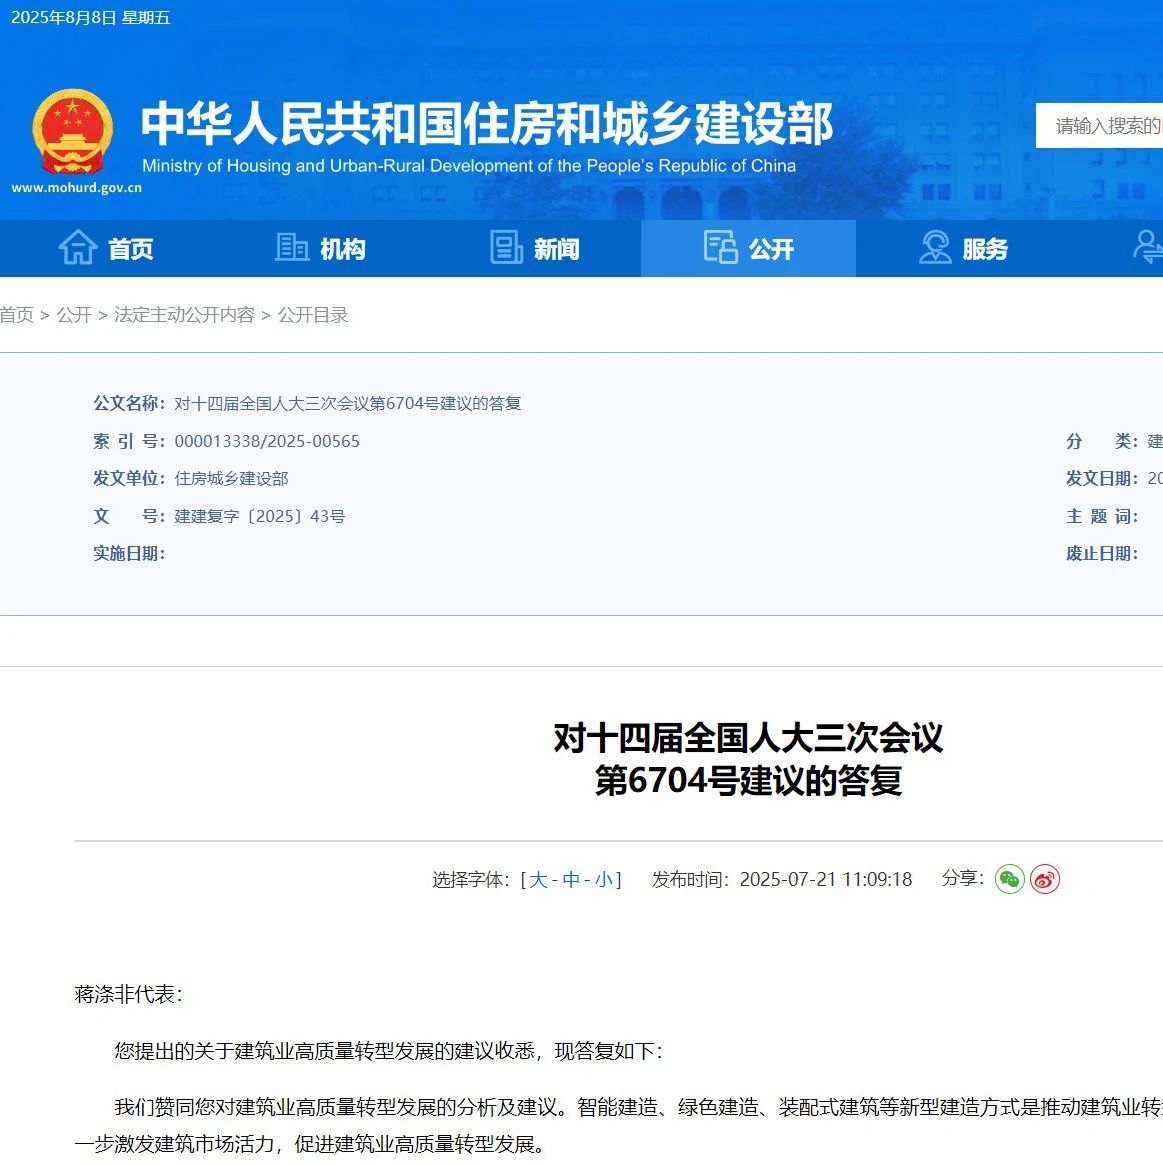This screenshot has height=1164, width=1163.
Task: Set font size to 中
Action: click(x=571, y=880)
